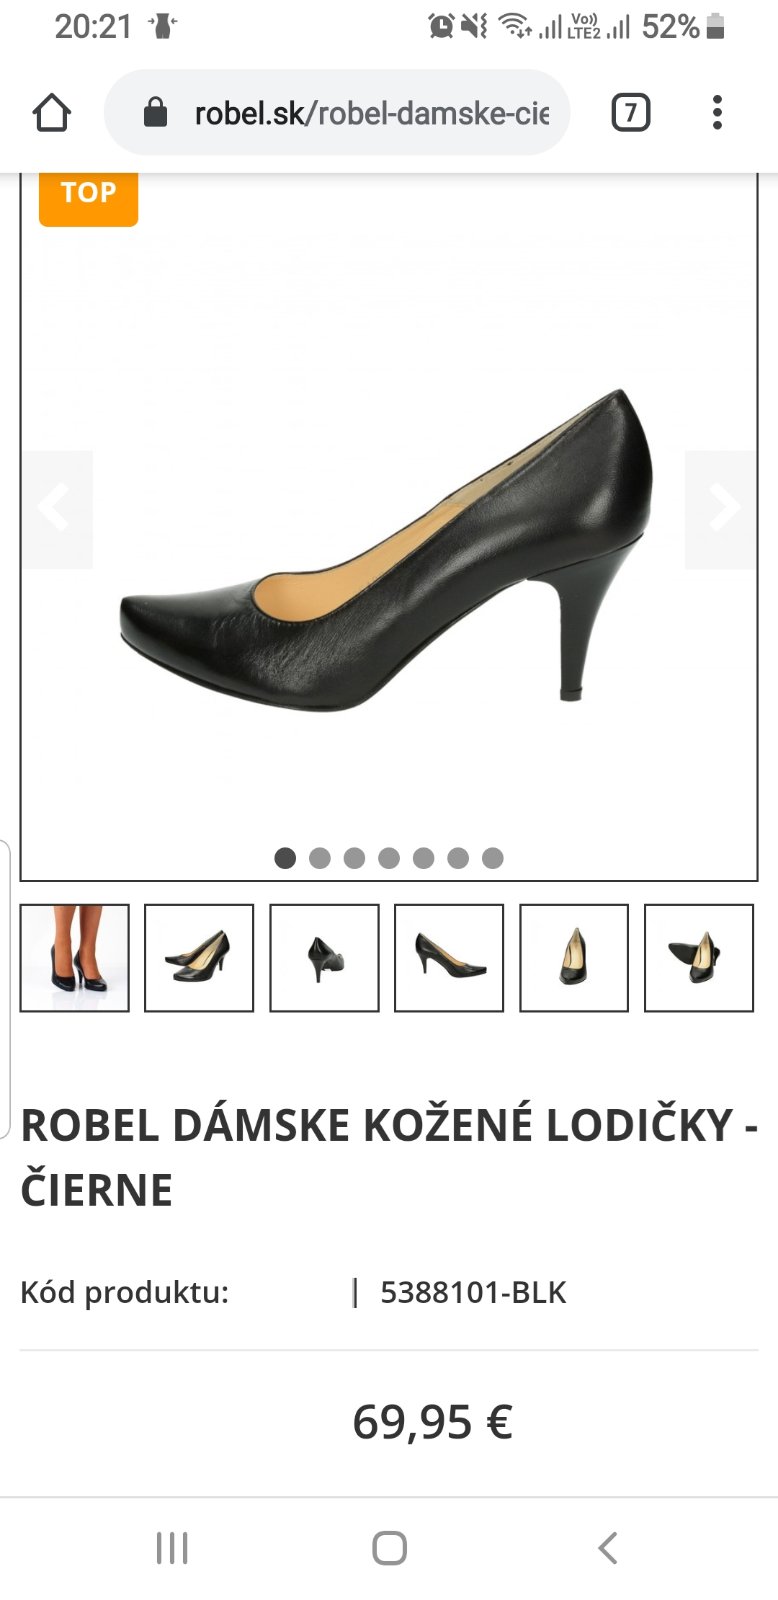Show next product image with right arrow
Viewport: 778px width, 1600px height.
coord(720,509)
